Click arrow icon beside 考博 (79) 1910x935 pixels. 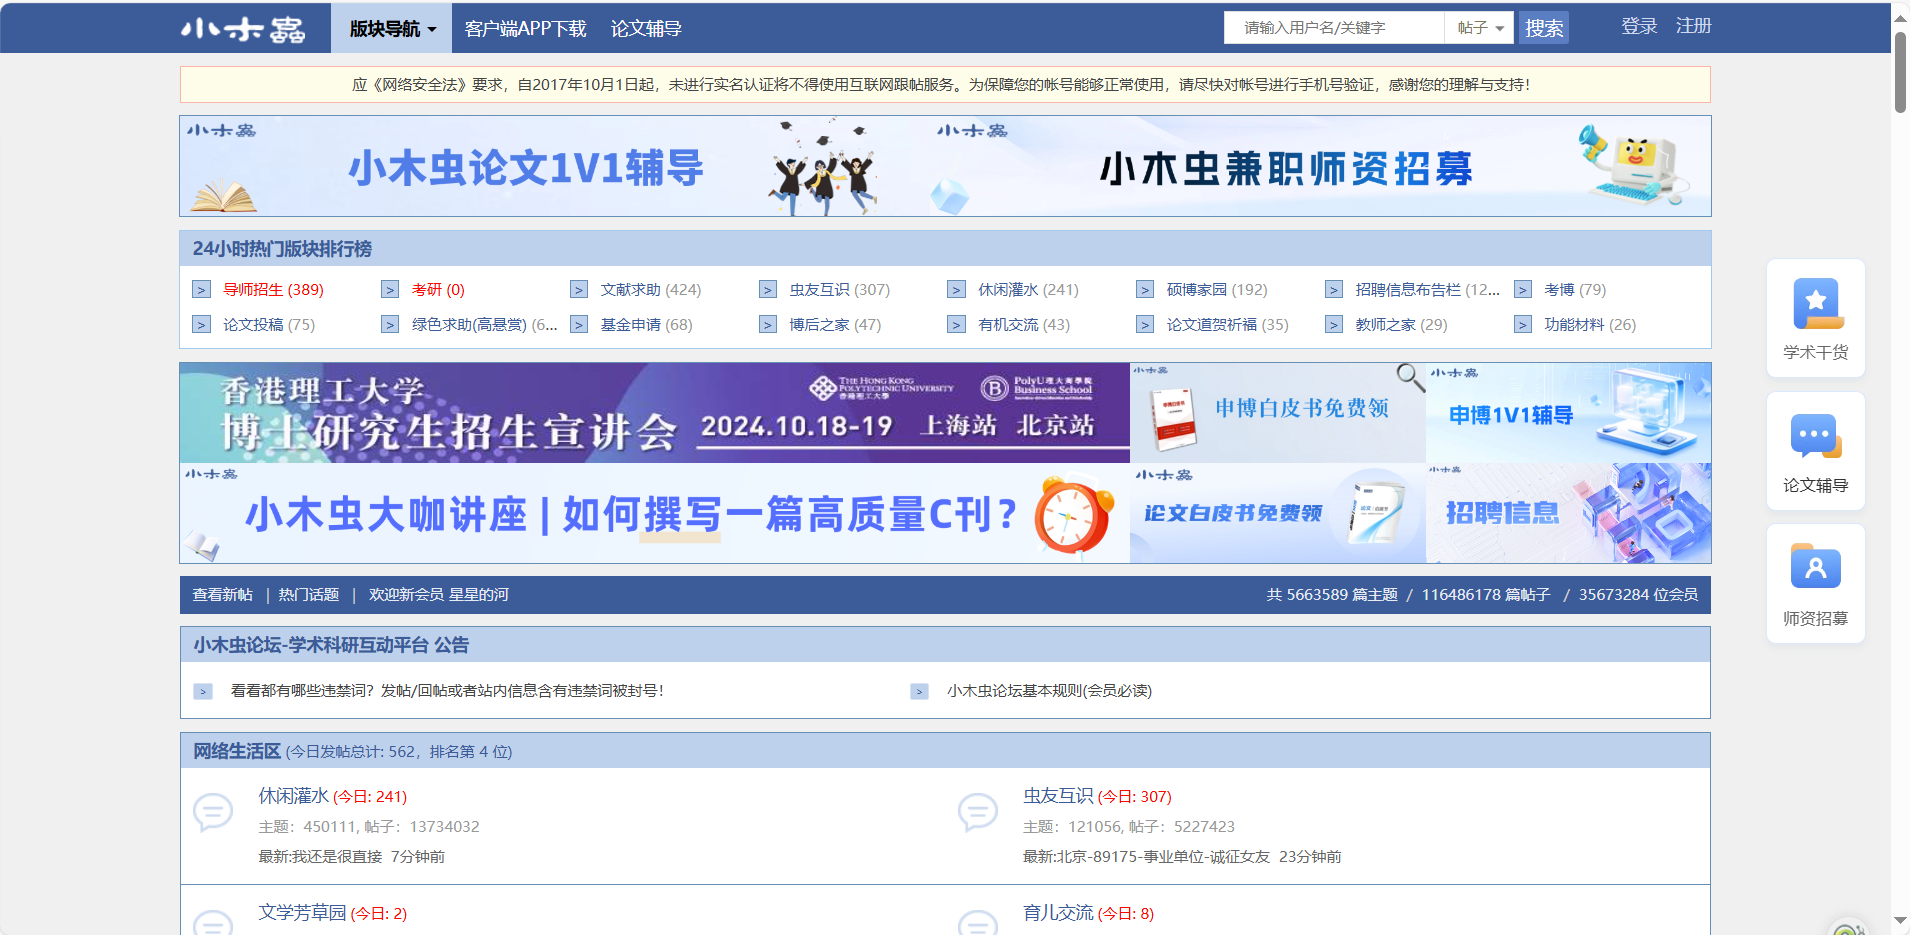(x=1523, y=290)
